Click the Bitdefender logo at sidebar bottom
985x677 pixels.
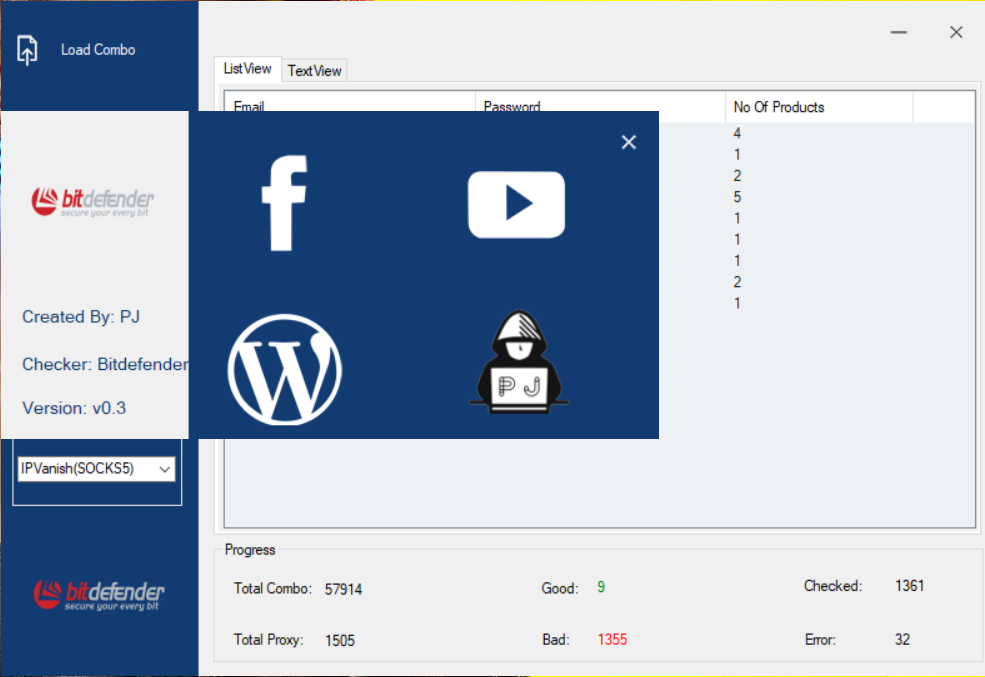coord(99,595)
